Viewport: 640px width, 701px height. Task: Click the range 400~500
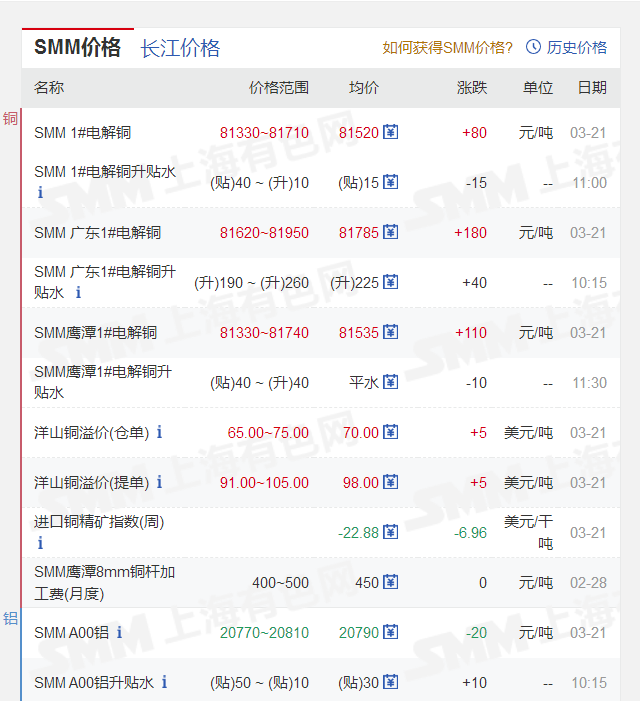coord(280,583)
